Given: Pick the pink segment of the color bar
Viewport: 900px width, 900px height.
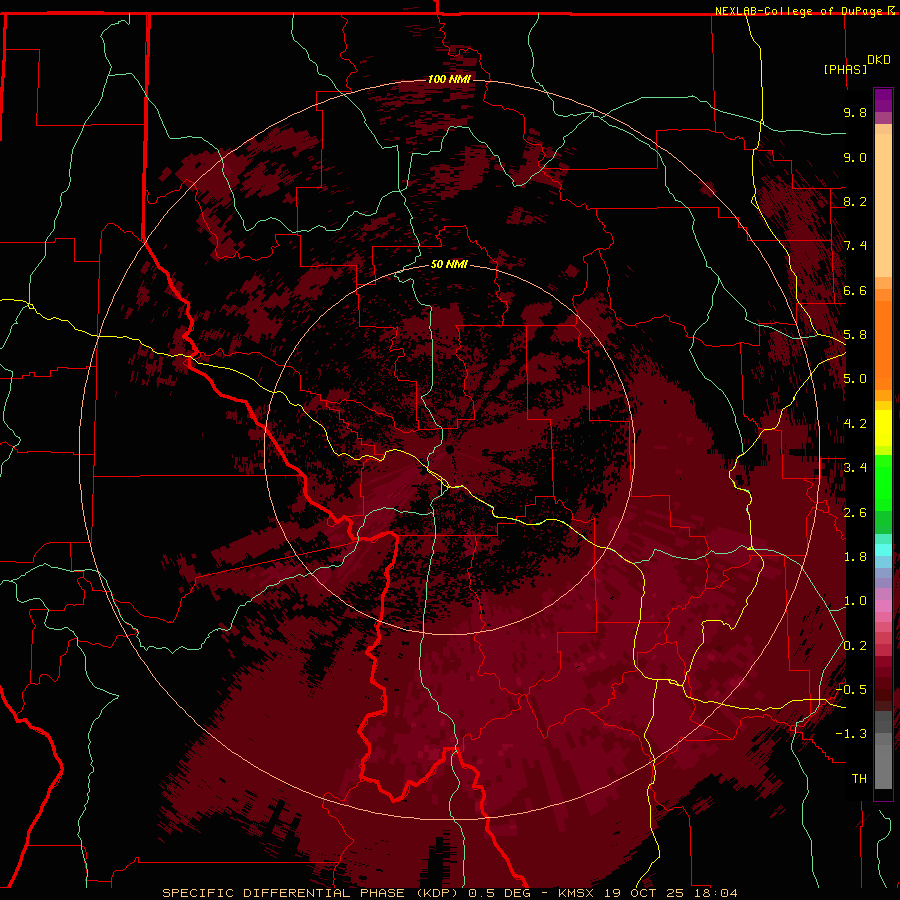Looking at the screenshot, I should point(883,606).
